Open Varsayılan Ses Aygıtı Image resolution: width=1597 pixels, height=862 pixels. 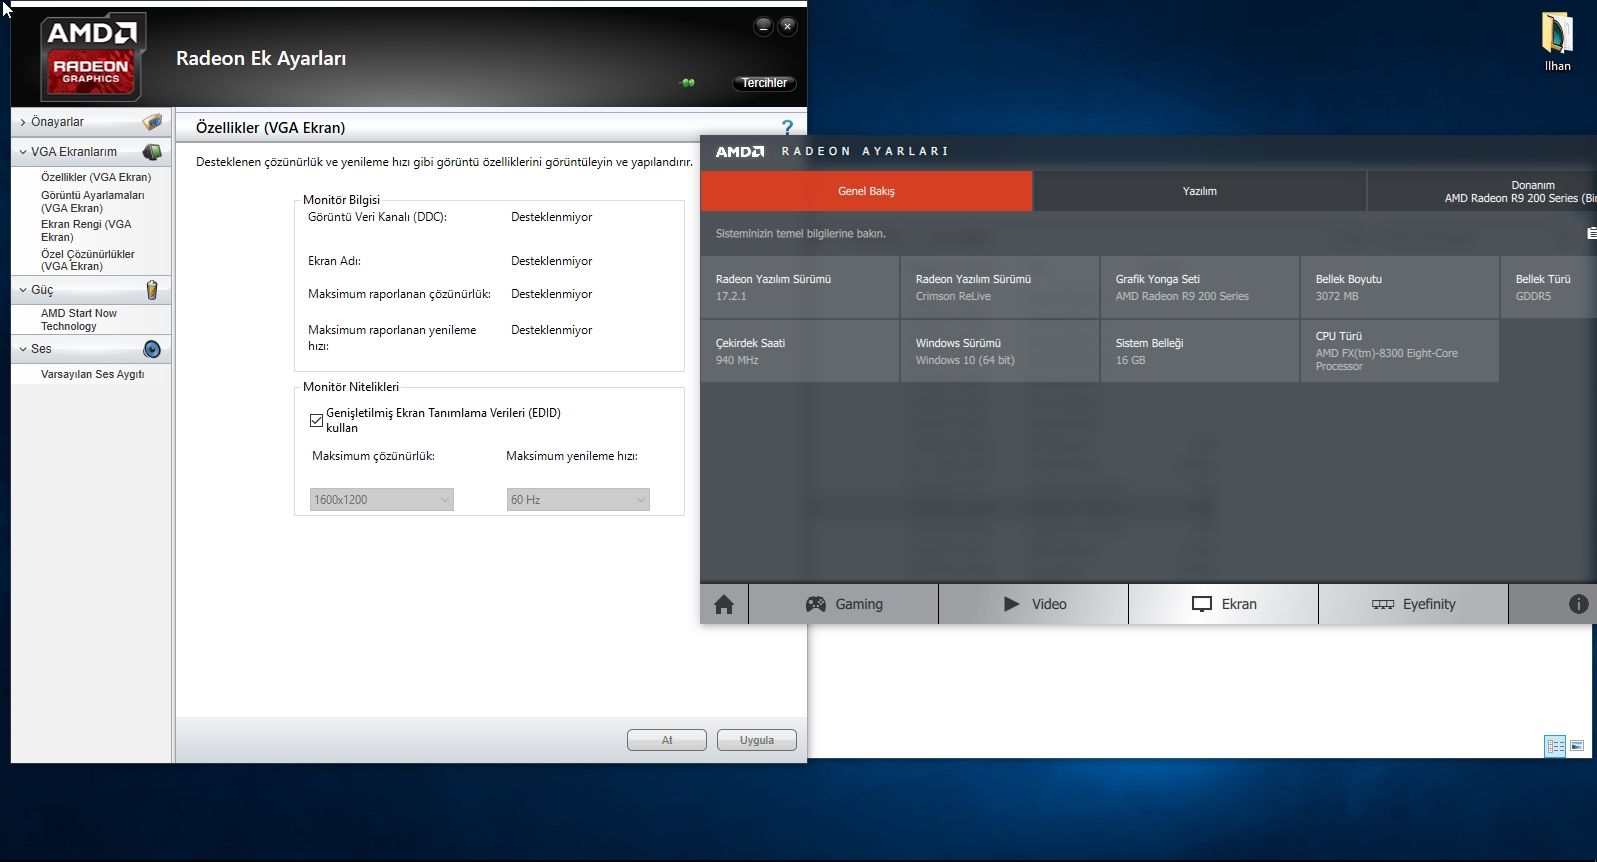[92, 374]
